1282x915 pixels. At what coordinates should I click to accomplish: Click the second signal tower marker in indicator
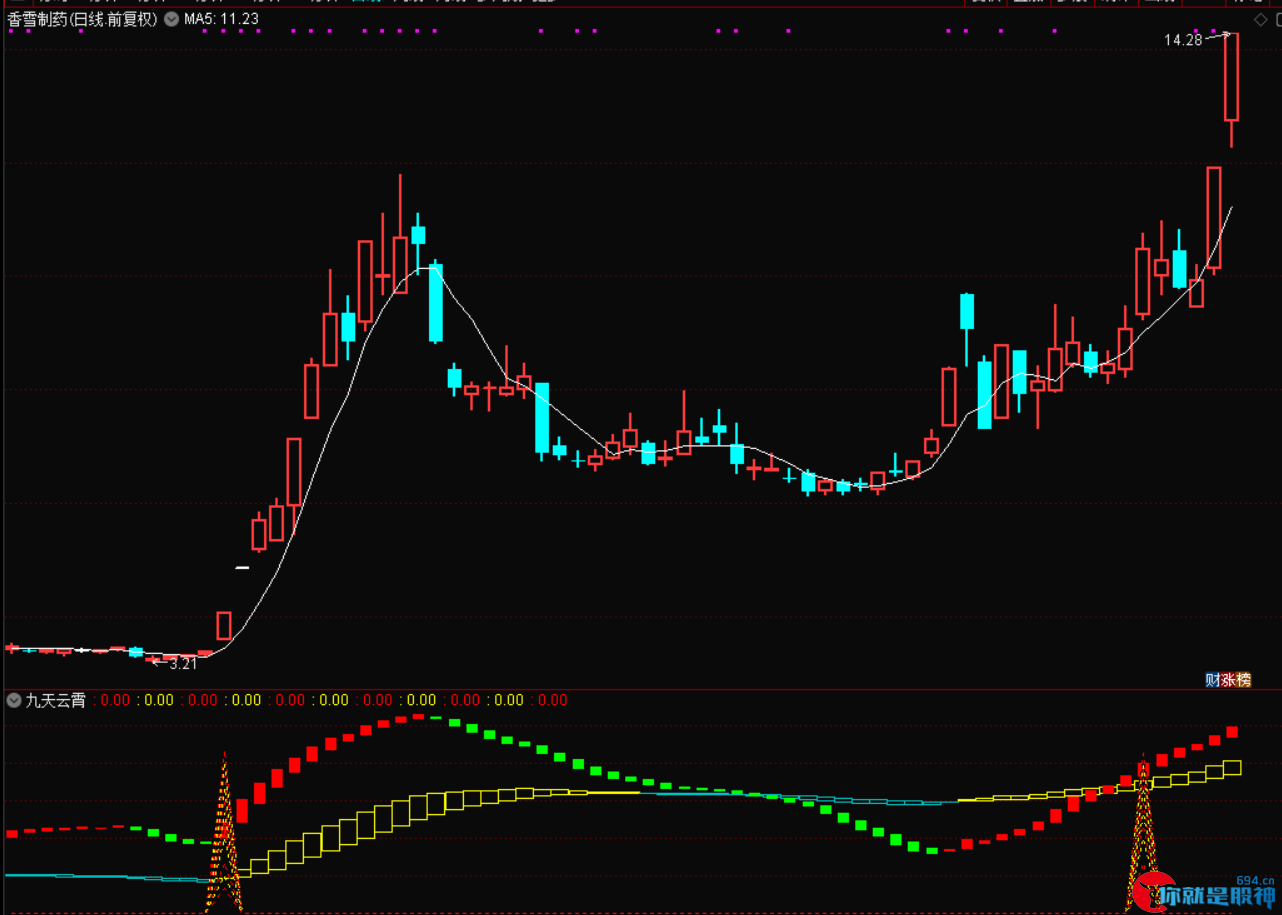point(1143,832)
